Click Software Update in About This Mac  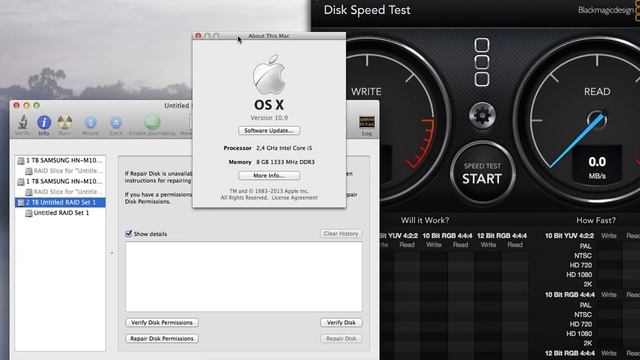tap(269, 131)
